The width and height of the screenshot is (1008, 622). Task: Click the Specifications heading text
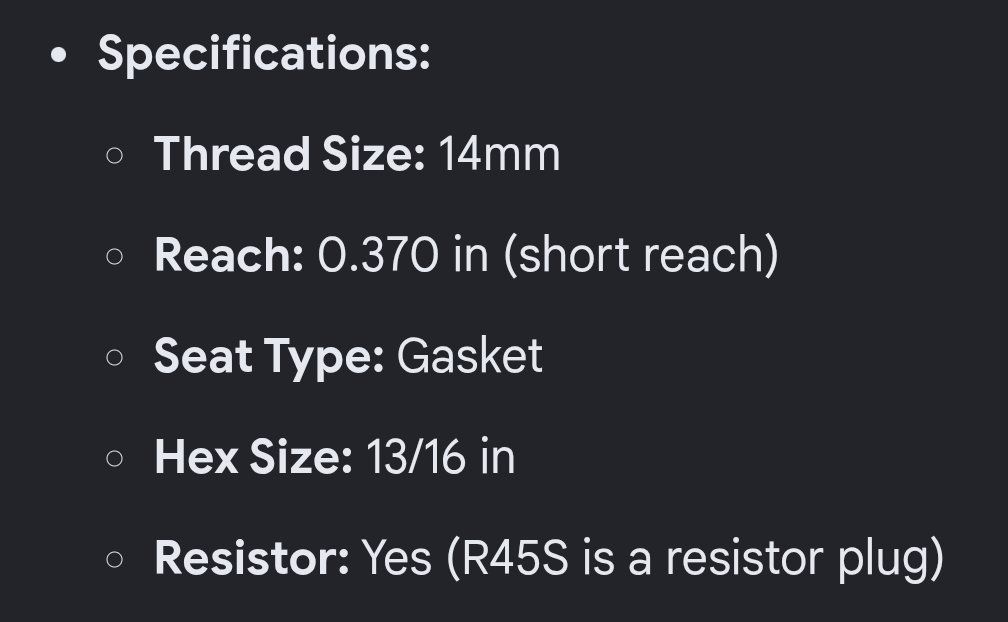pos(264,55)
